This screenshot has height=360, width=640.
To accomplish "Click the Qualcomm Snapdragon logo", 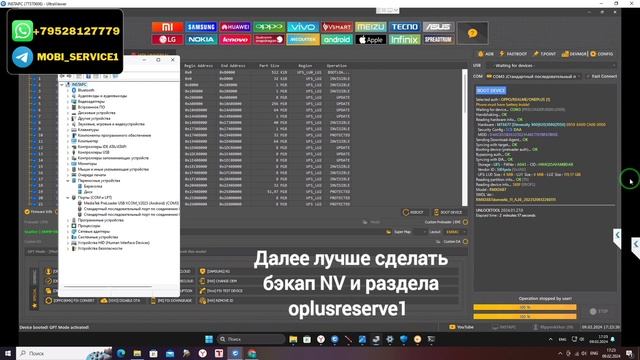I will pyautogui.click(x=269, y=40).
